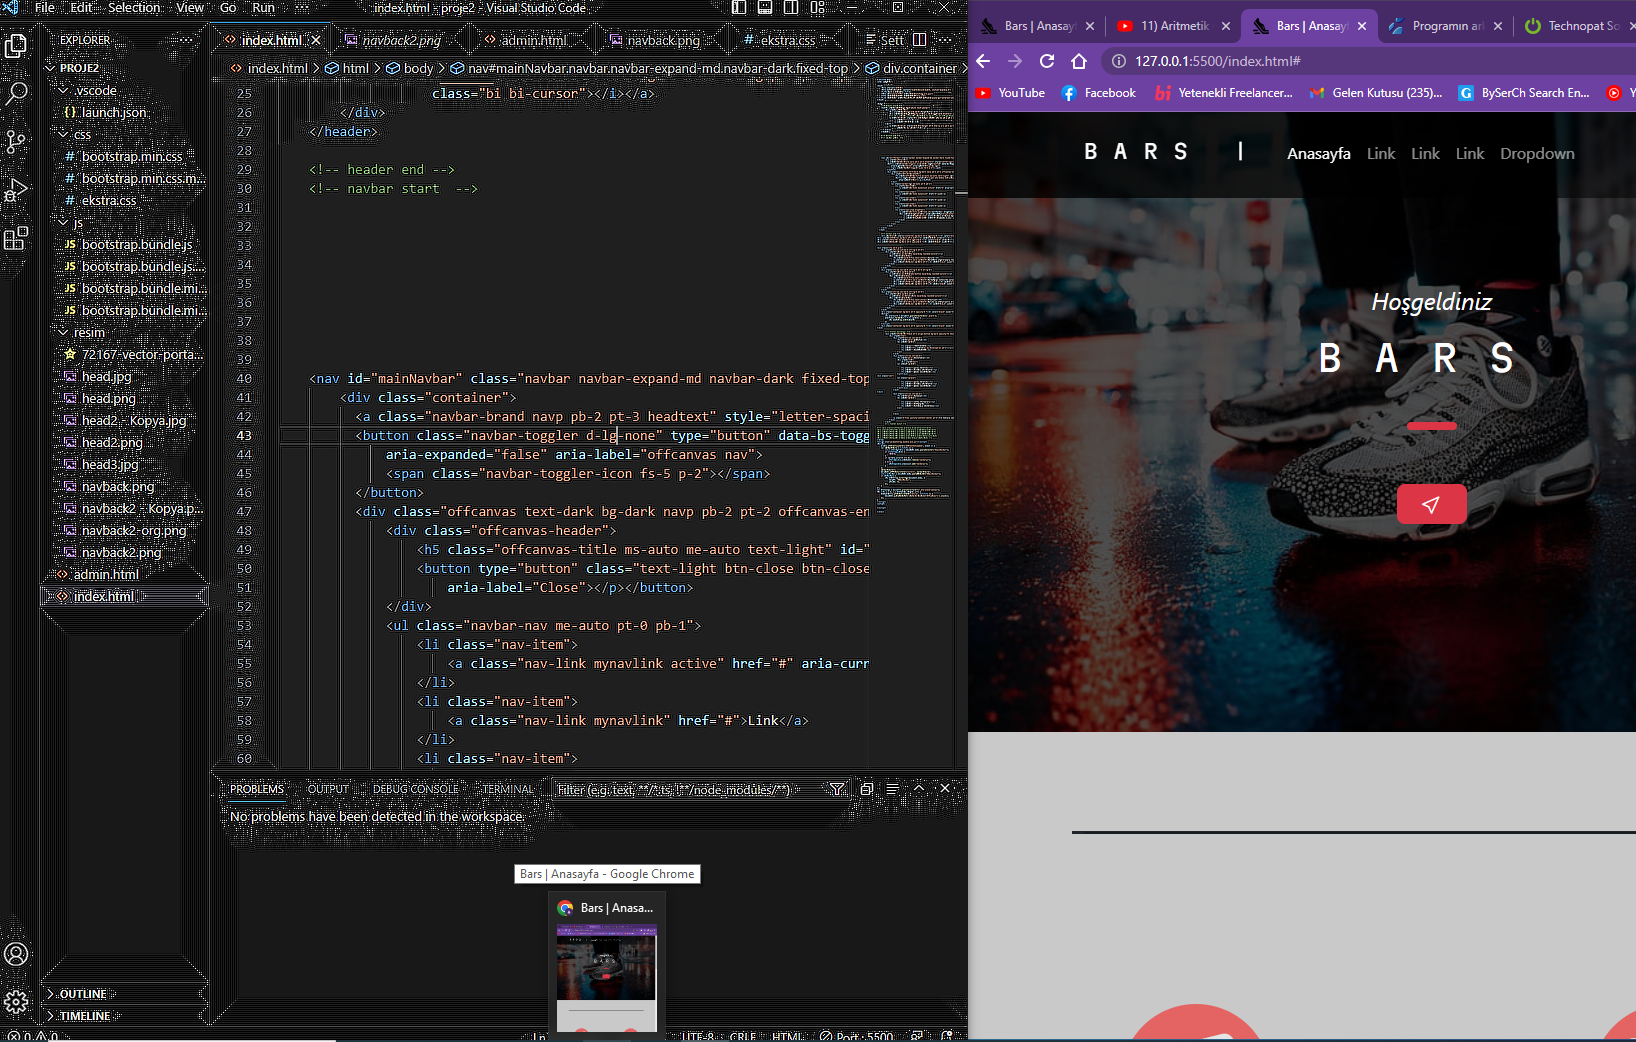Open the Selection menu in VS Code
Viewport: 1636px width, 1042px height.
tap(134, 8)
